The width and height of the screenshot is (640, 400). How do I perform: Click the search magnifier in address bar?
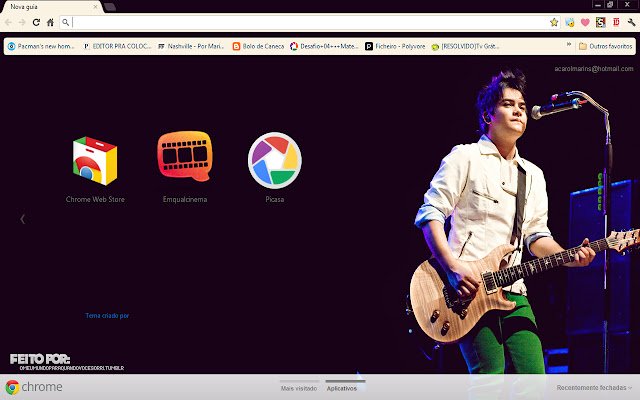pos(66,22)
